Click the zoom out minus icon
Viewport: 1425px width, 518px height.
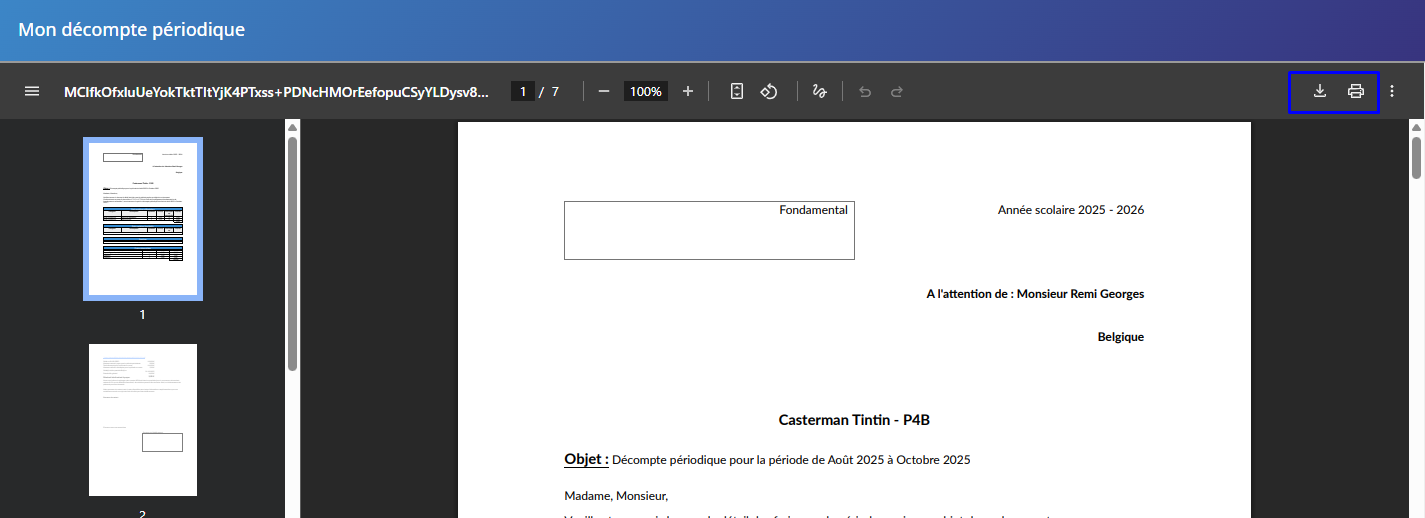[x=604, y=91]
